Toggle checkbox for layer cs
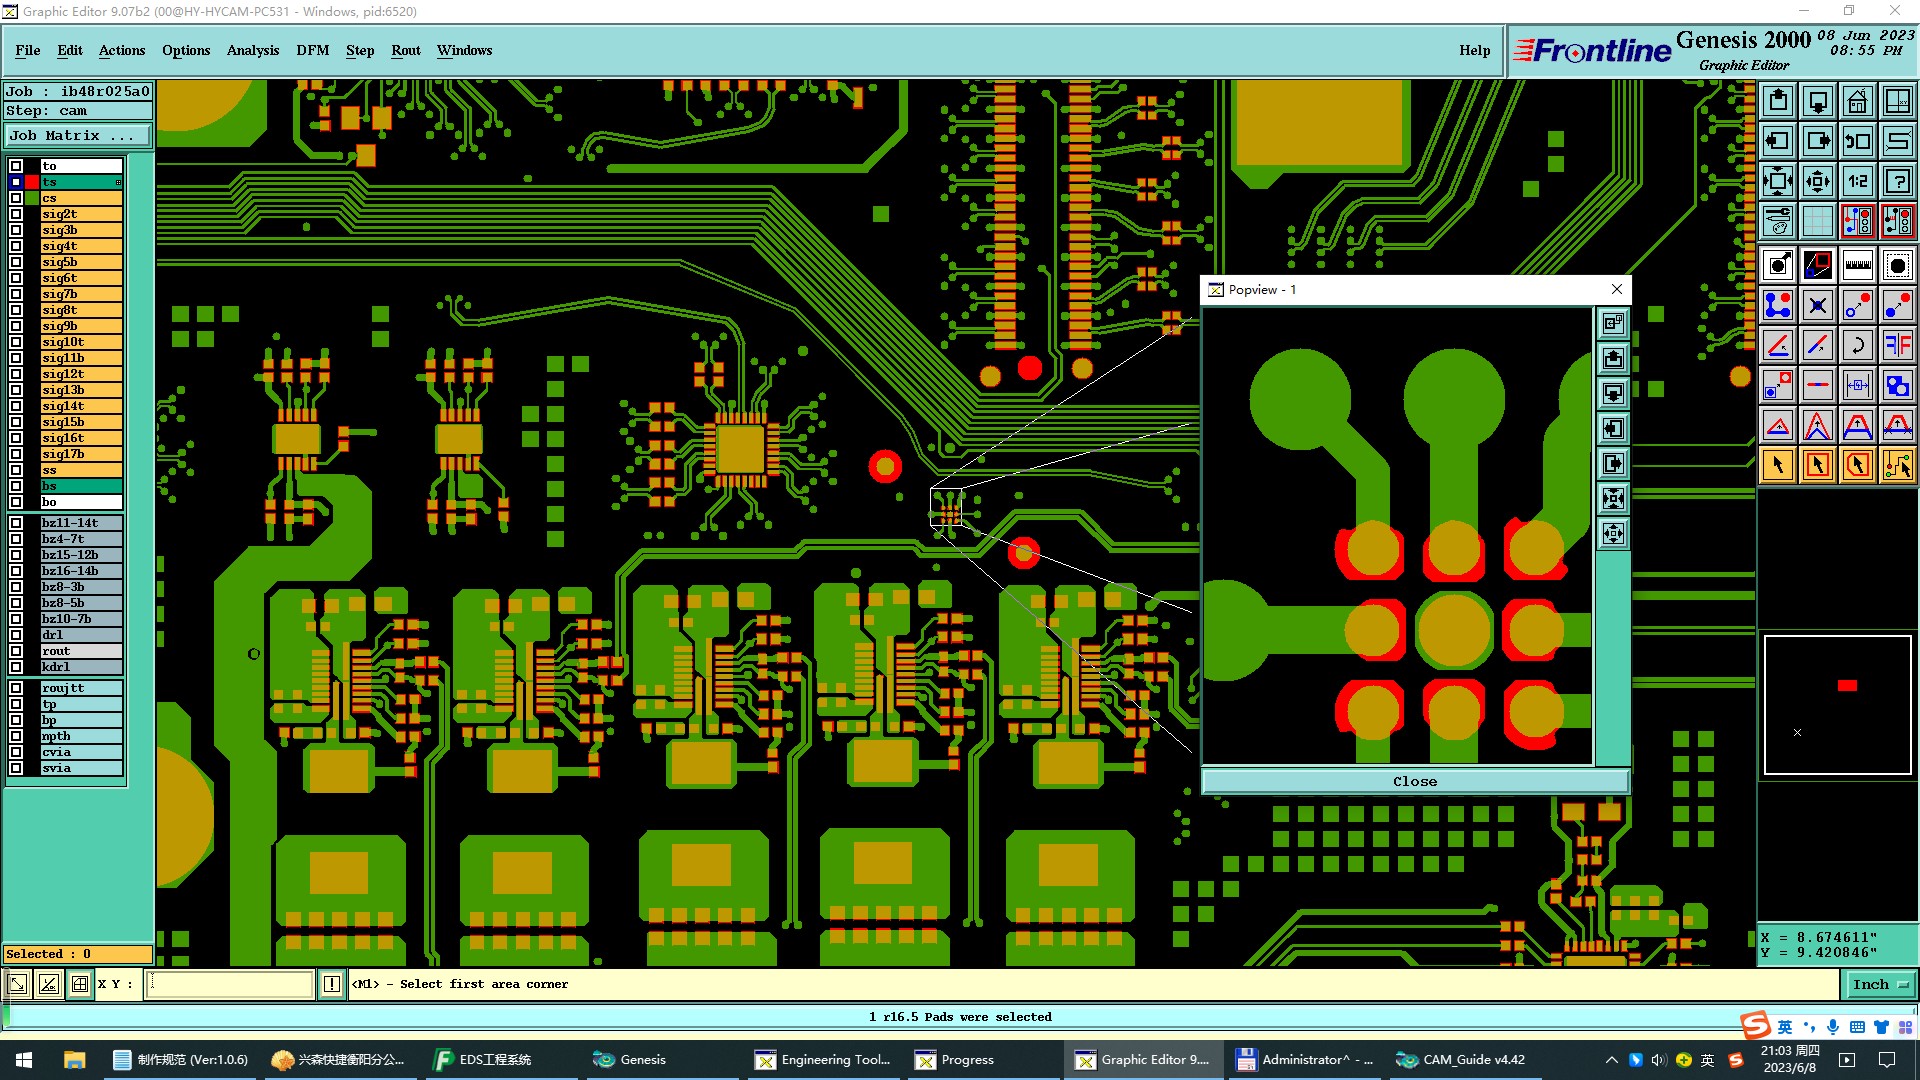Screen dimensions: 1920x1080 pyautogui.click(x=16, y=198)
